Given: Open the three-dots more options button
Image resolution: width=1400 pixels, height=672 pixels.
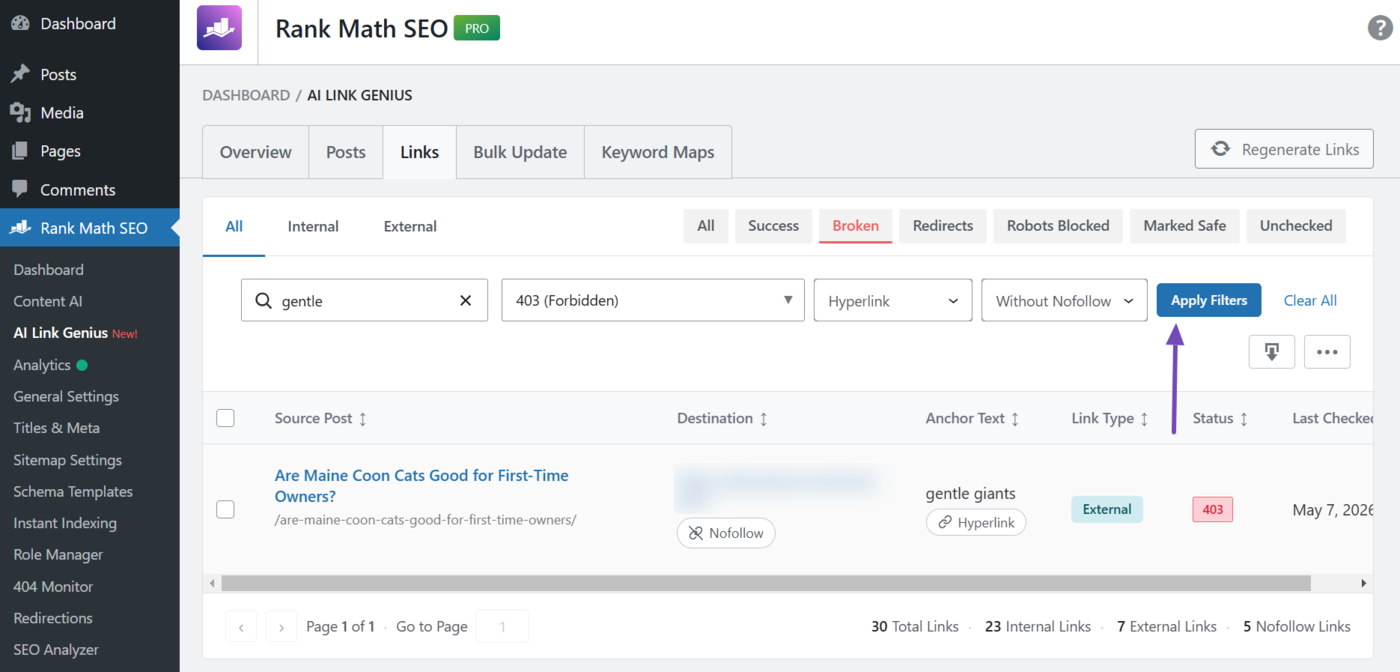Looking at the screenshot, I should 1327,352.
